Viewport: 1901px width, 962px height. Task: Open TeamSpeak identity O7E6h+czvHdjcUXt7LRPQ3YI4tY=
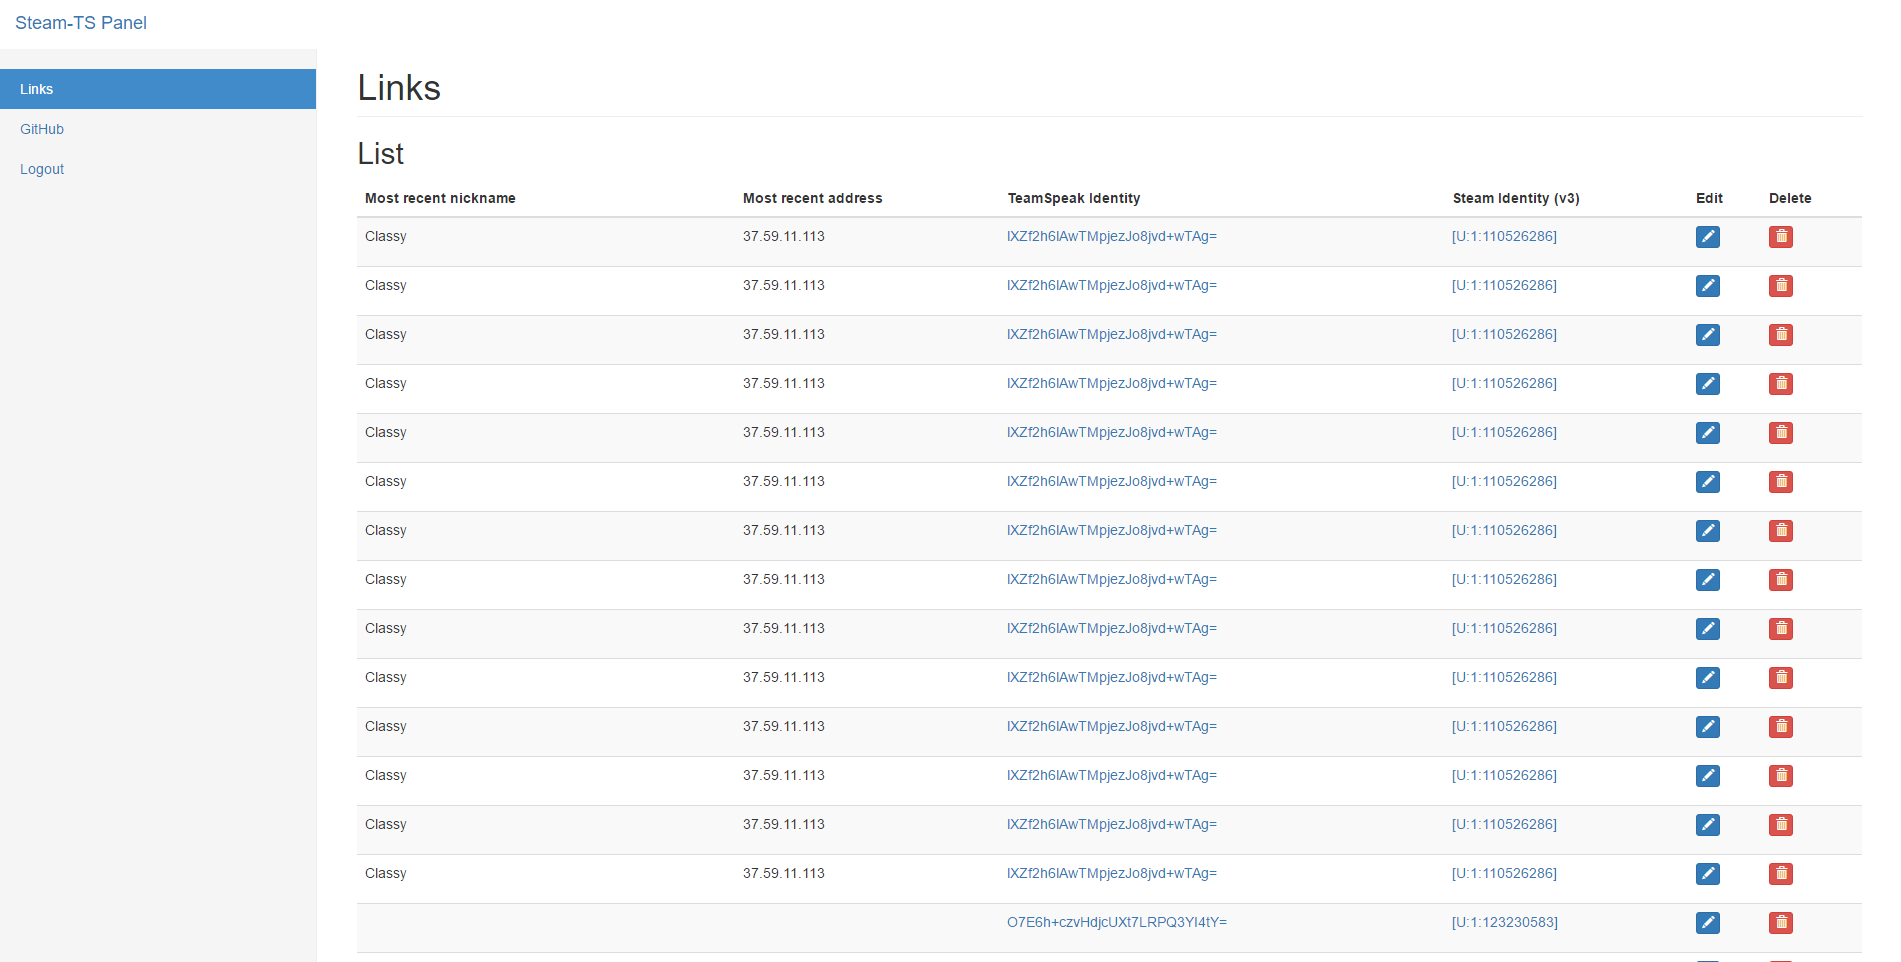click(x=1117, y=922)
